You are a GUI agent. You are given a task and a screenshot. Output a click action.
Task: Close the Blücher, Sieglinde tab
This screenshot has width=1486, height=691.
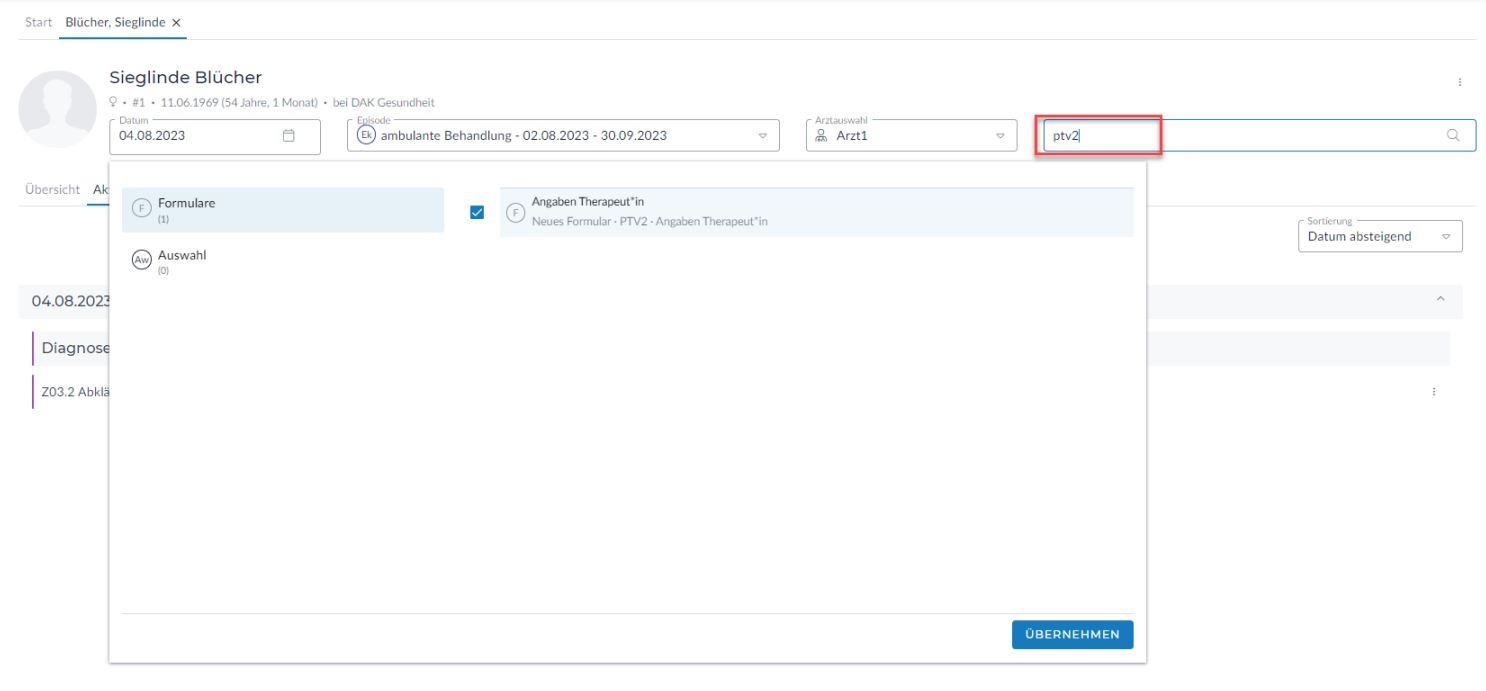pyautogui.click(x=176, y=22)
